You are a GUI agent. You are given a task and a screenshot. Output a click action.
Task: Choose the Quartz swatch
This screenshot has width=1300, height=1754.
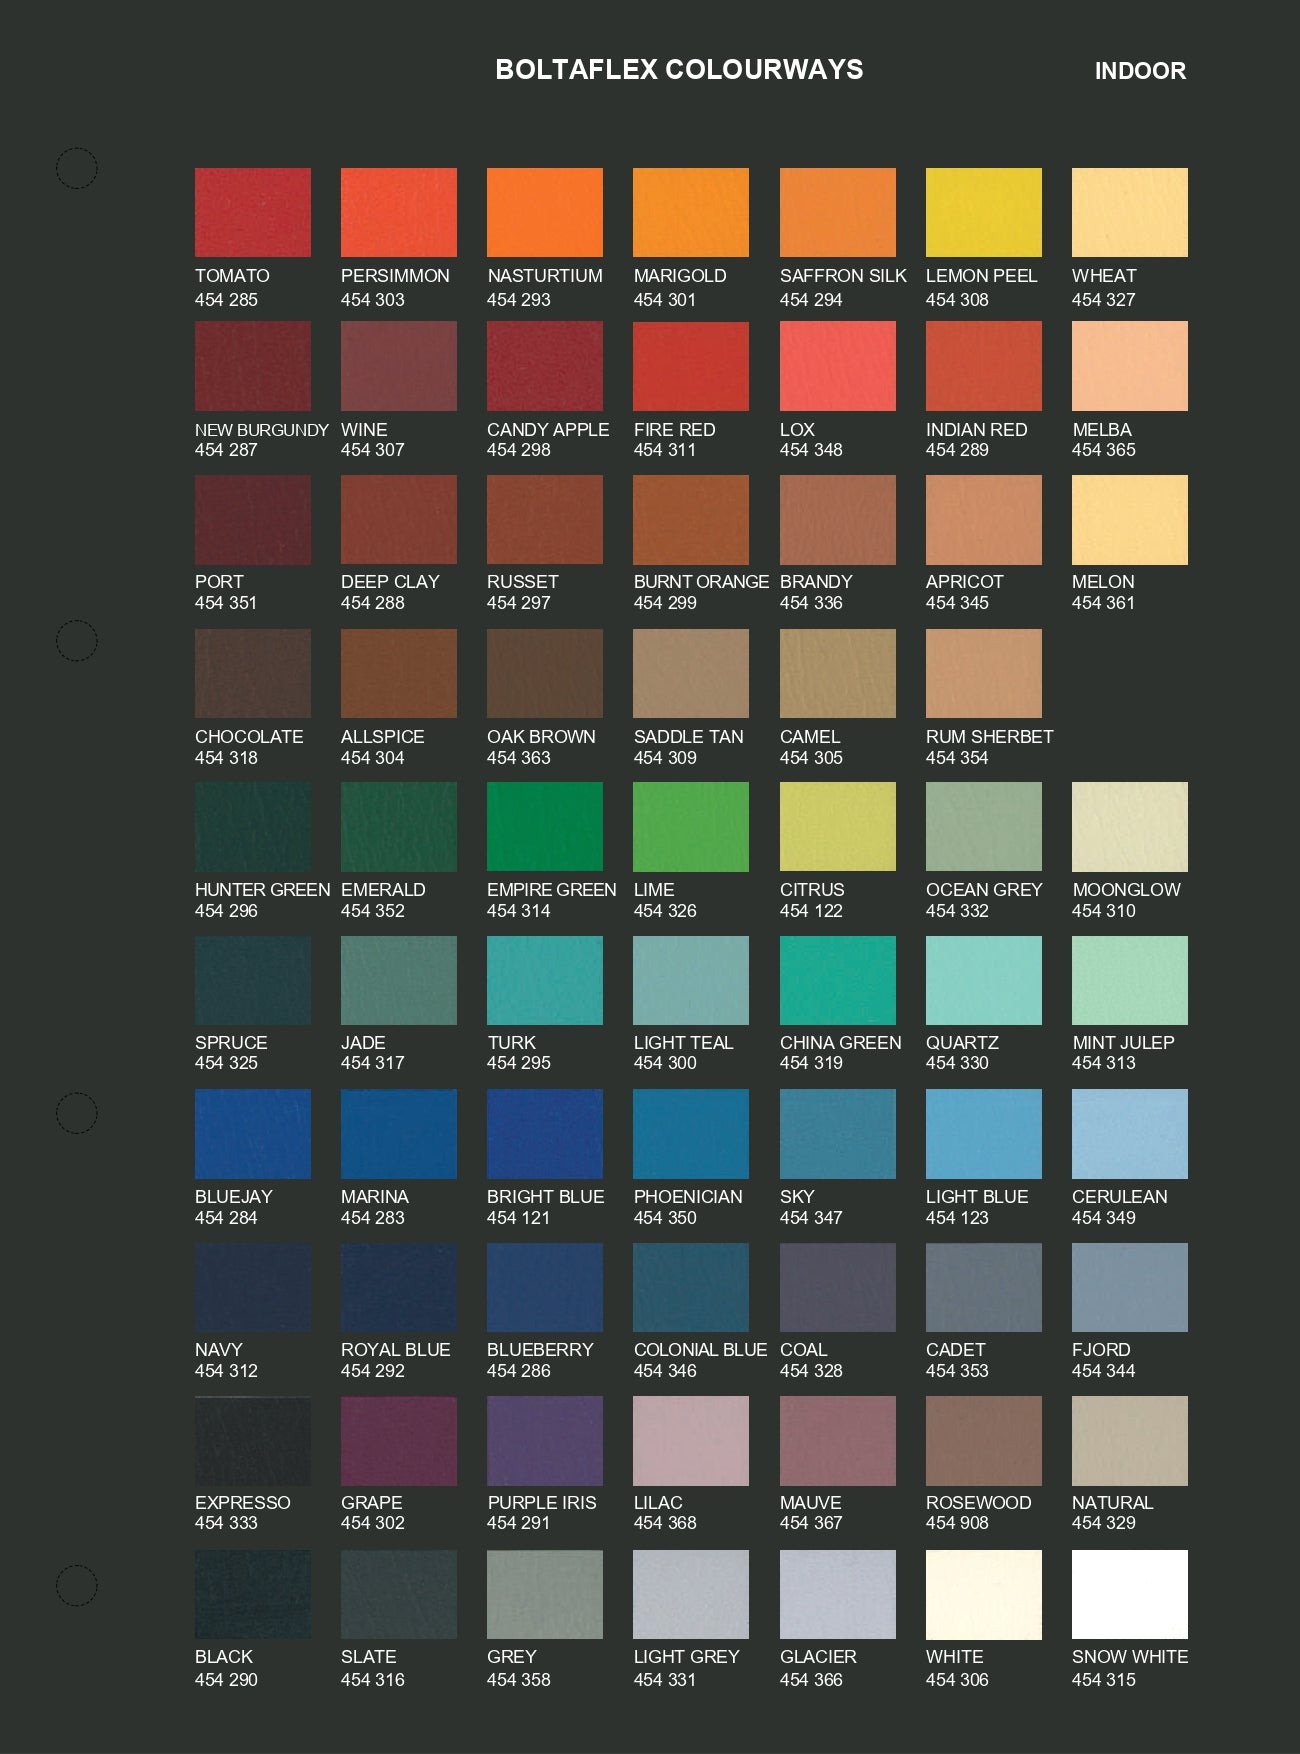pyautogui.click(x=984, y=980)
